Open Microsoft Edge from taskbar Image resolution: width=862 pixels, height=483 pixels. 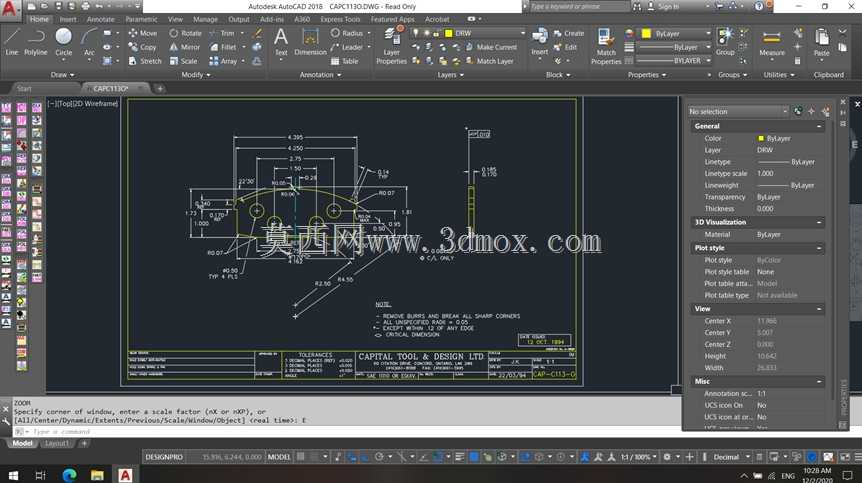69,475
